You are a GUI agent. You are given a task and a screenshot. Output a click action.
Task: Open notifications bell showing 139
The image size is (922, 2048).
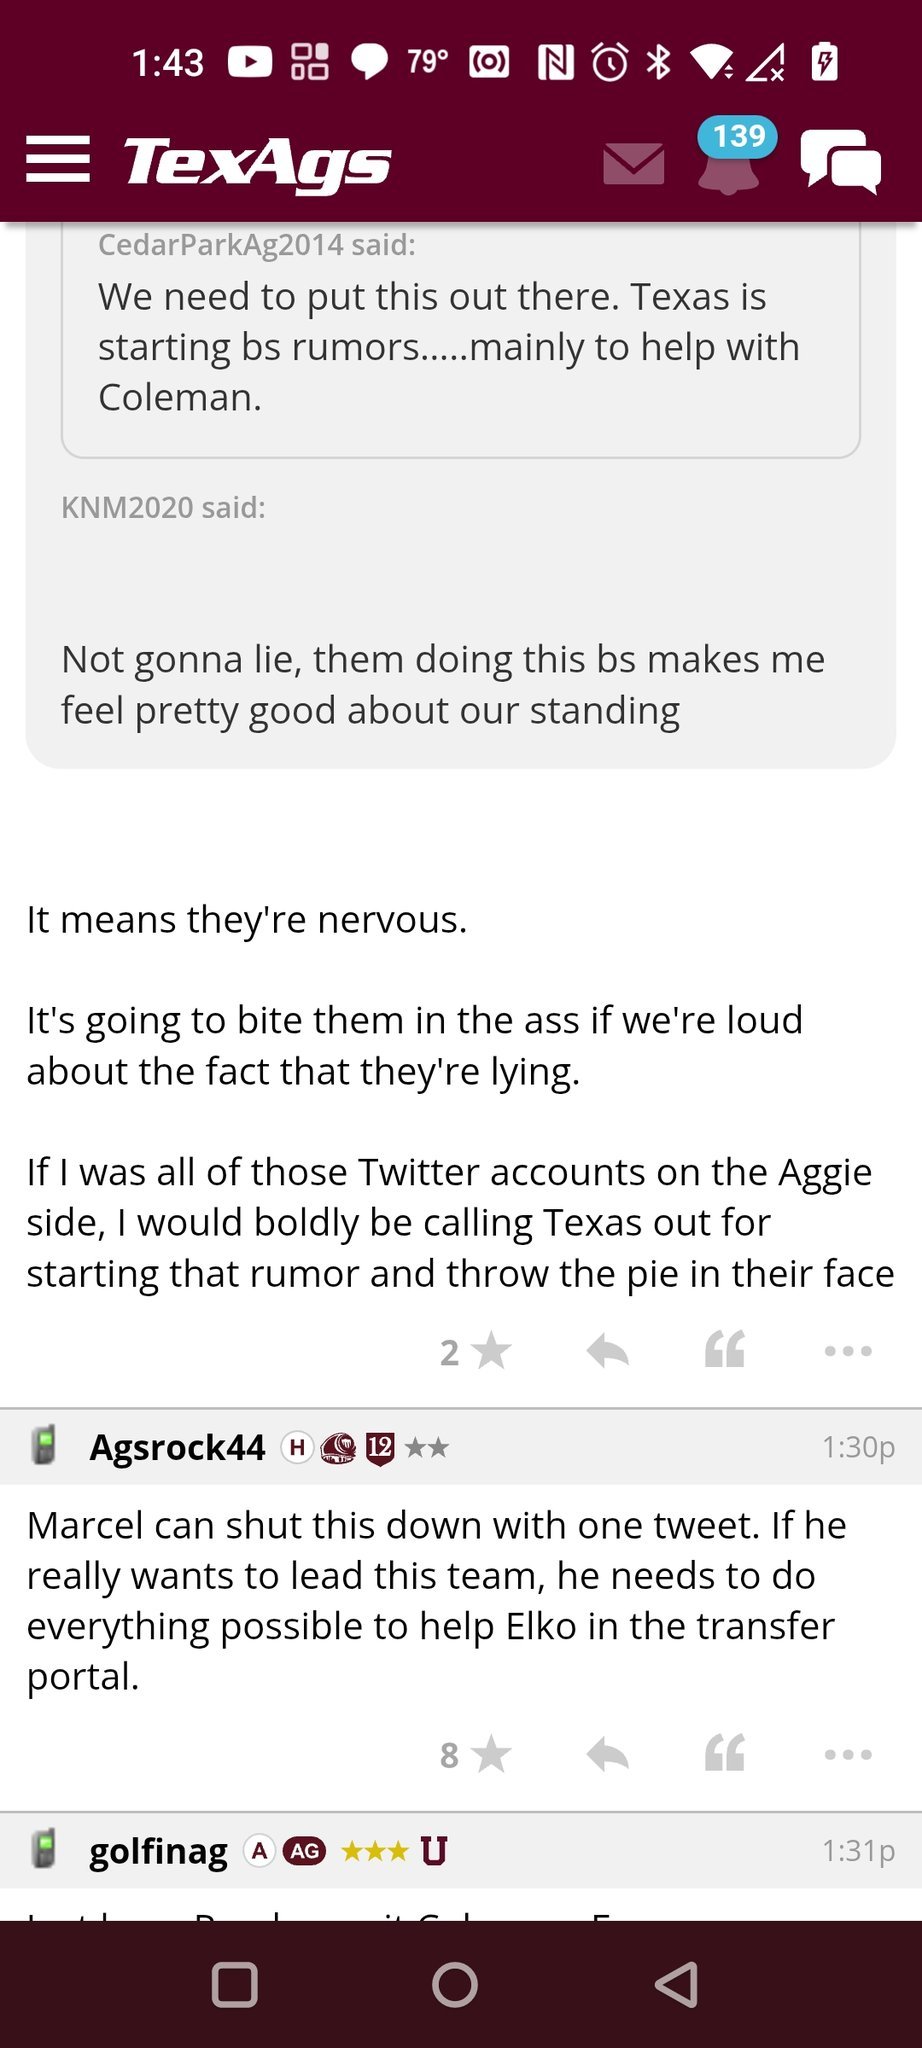pyautogui.click(x=730, y=160)
